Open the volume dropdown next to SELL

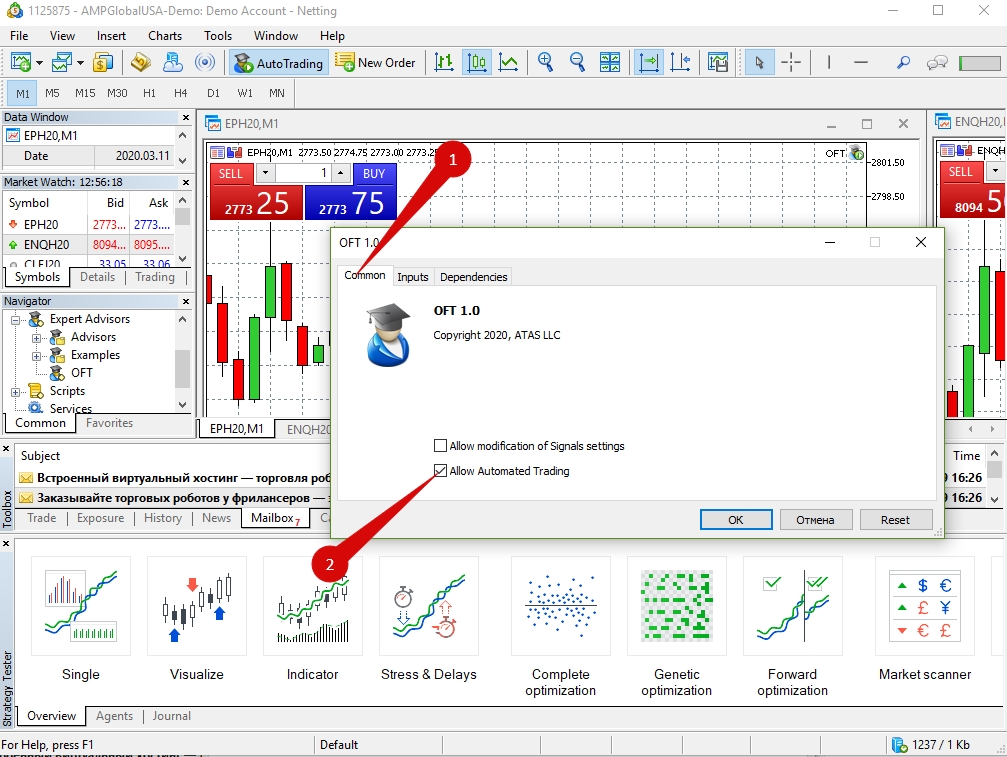(265, 173)
